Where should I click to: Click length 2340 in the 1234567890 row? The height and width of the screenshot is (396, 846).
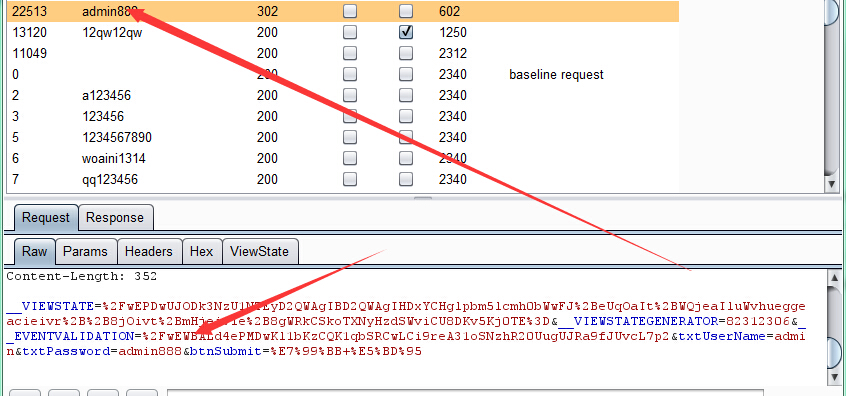(x=453, y=138)
